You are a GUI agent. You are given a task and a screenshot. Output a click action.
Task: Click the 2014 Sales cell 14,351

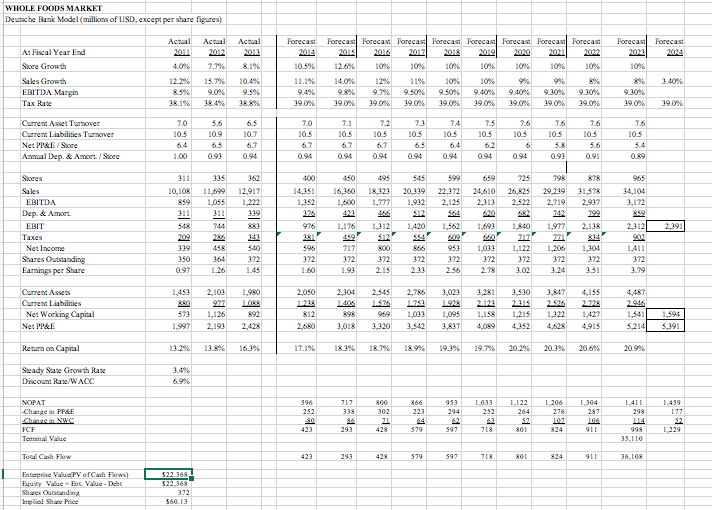click(x=304, y=191)
